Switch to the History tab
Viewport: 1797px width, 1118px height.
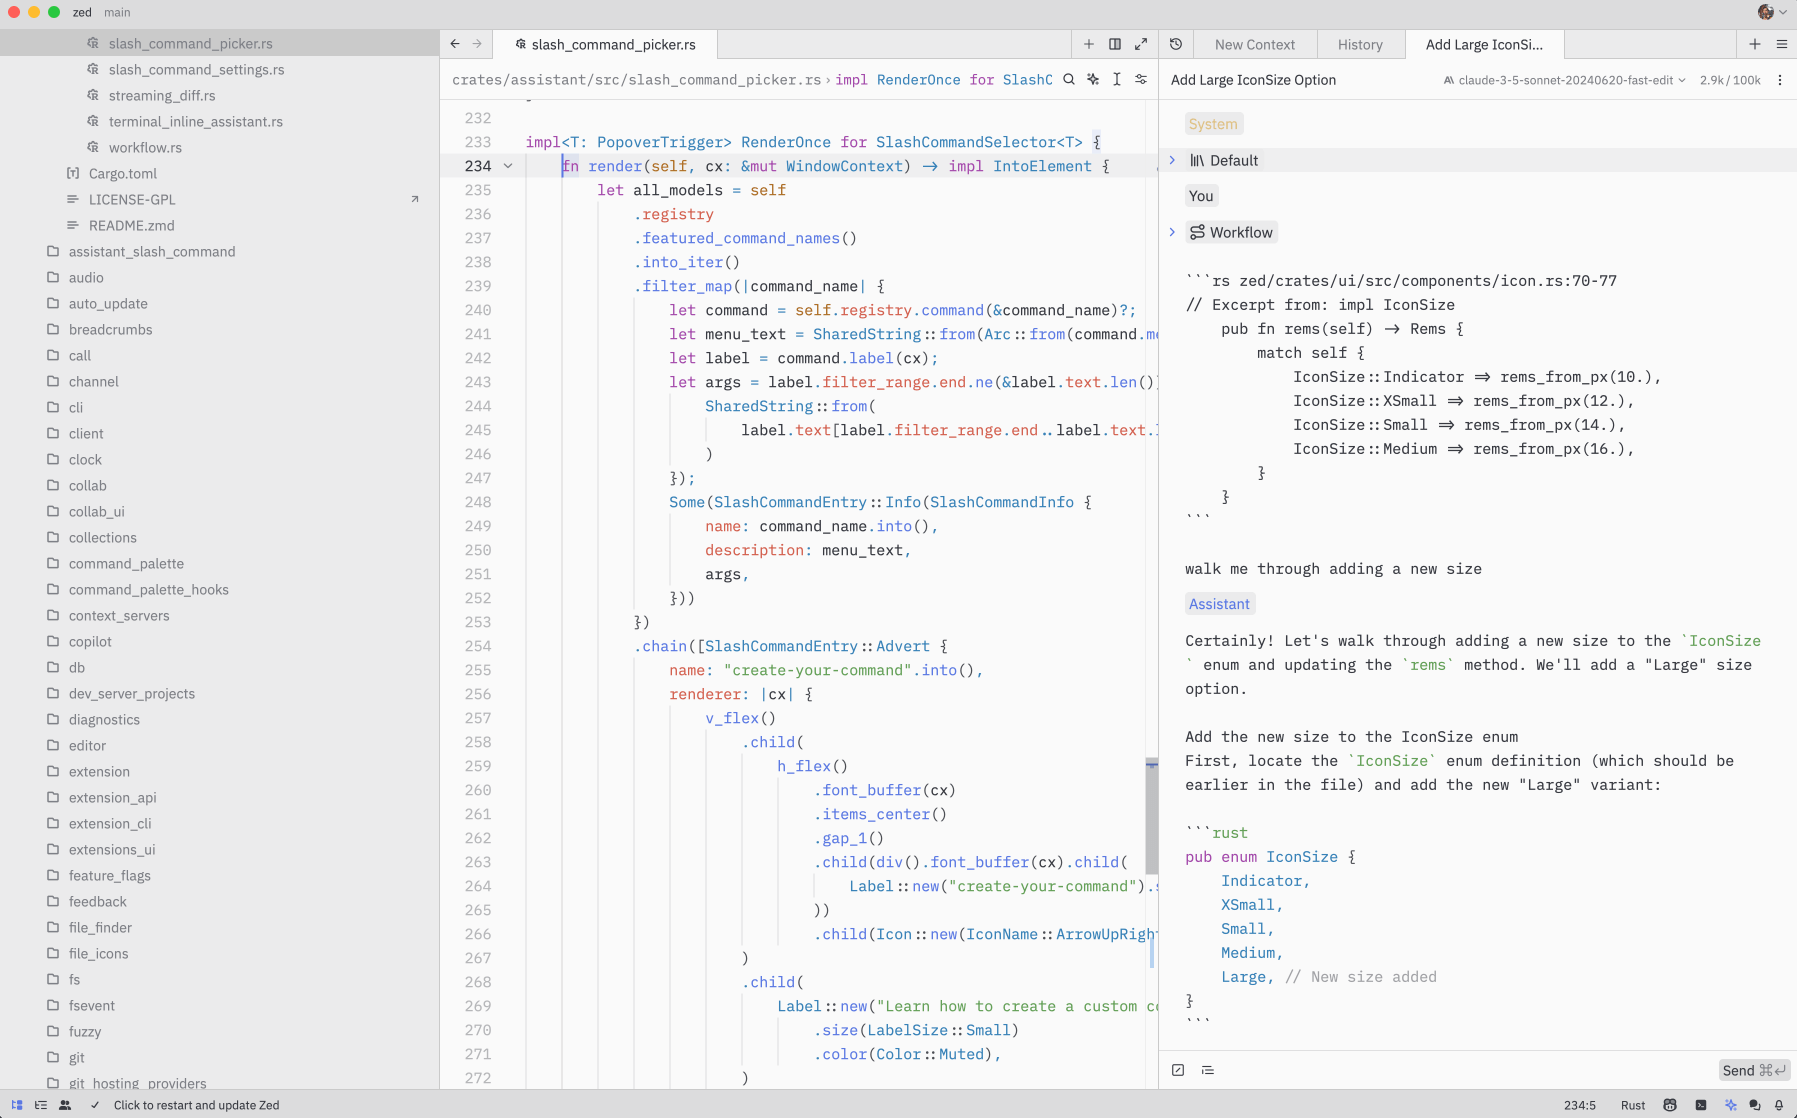coord(1360,44)
